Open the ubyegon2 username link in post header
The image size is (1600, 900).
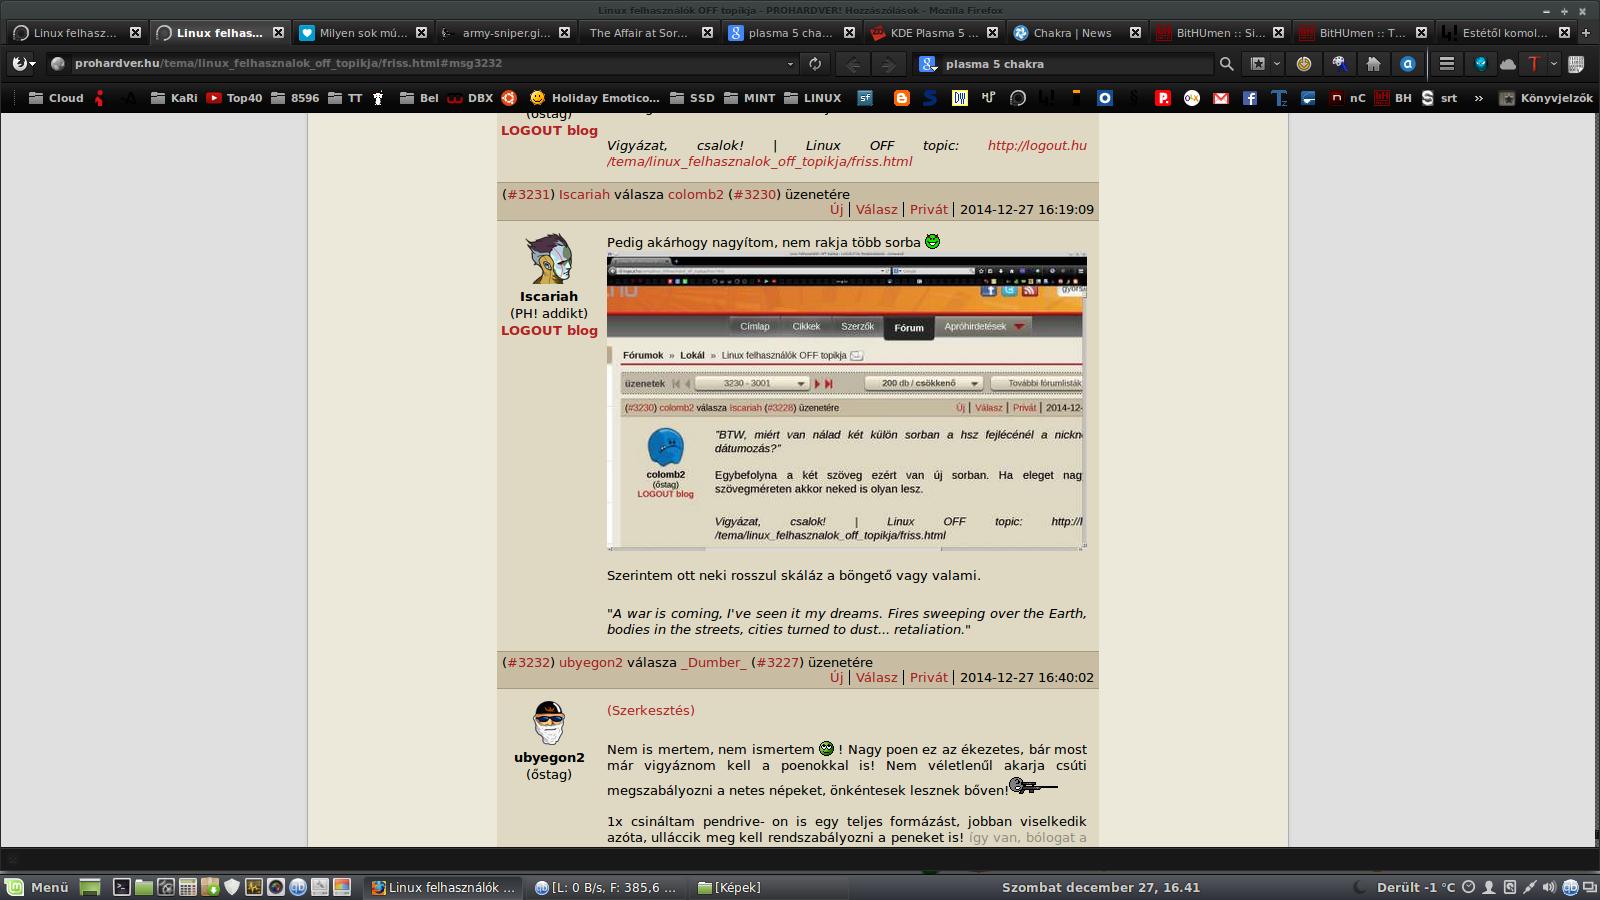point(591,663)
